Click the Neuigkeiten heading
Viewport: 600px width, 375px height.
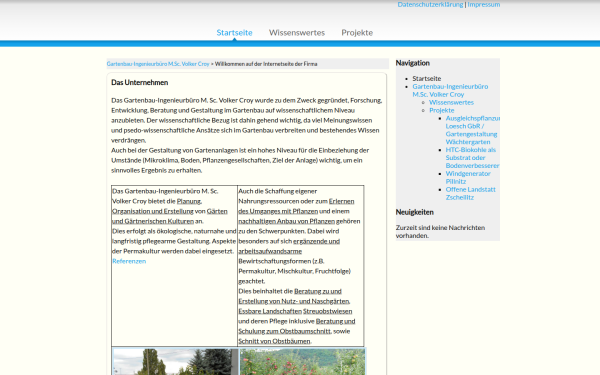[x=414, y=212]
